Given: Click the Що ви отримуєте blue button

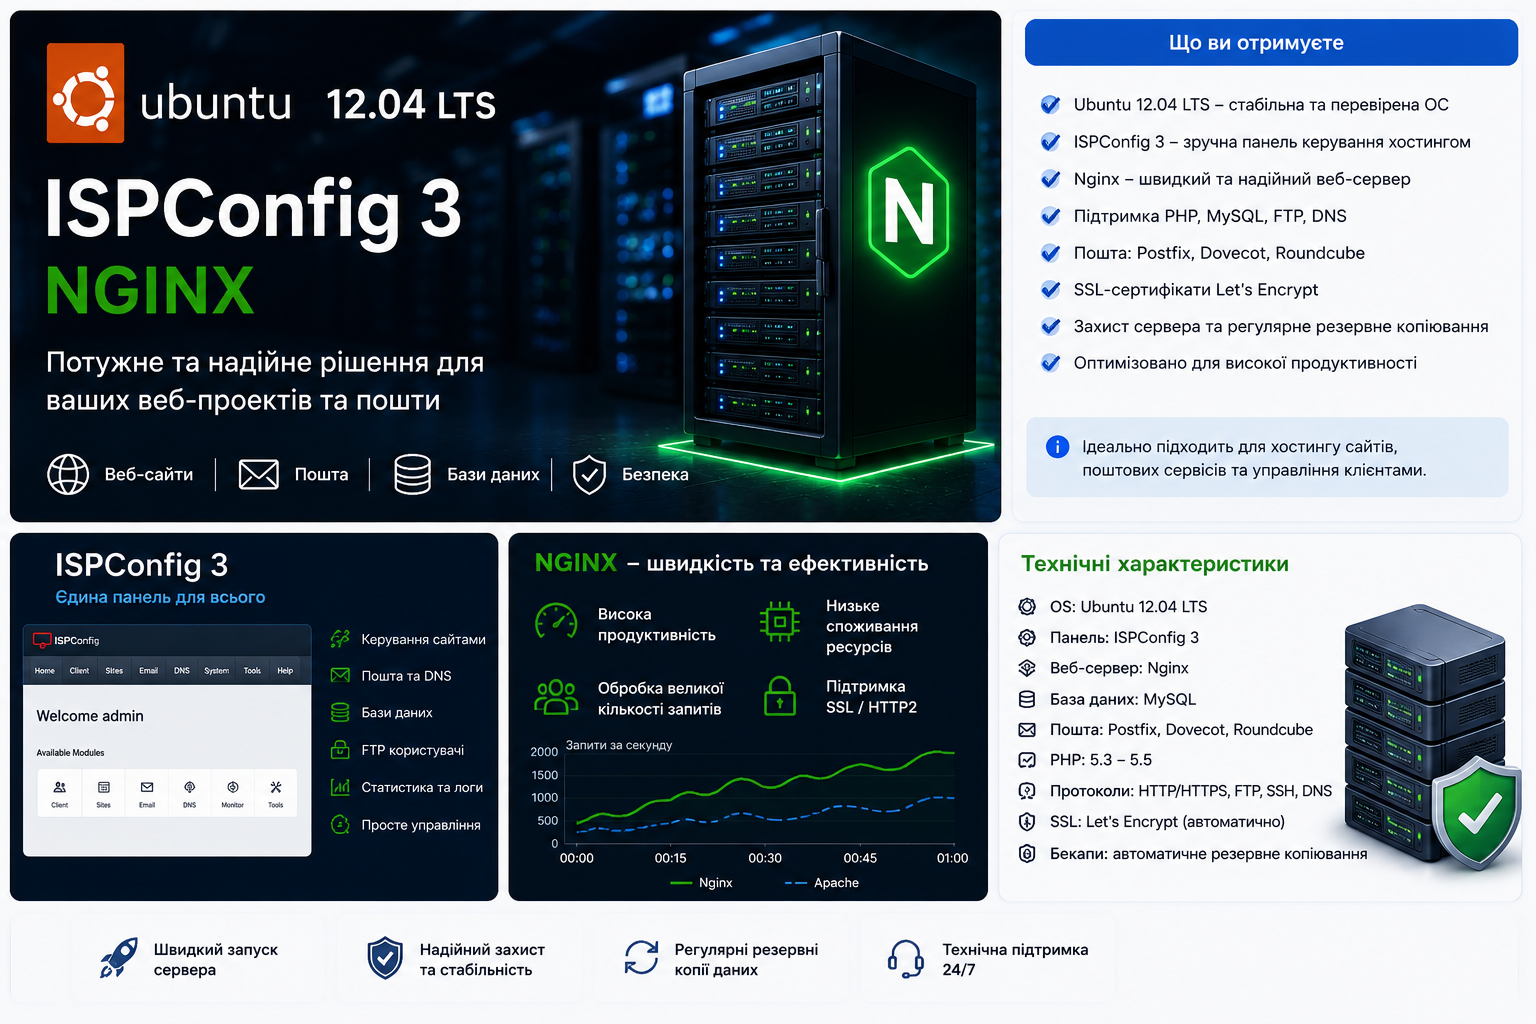Looking at the screenshot, I should 1271,43.
